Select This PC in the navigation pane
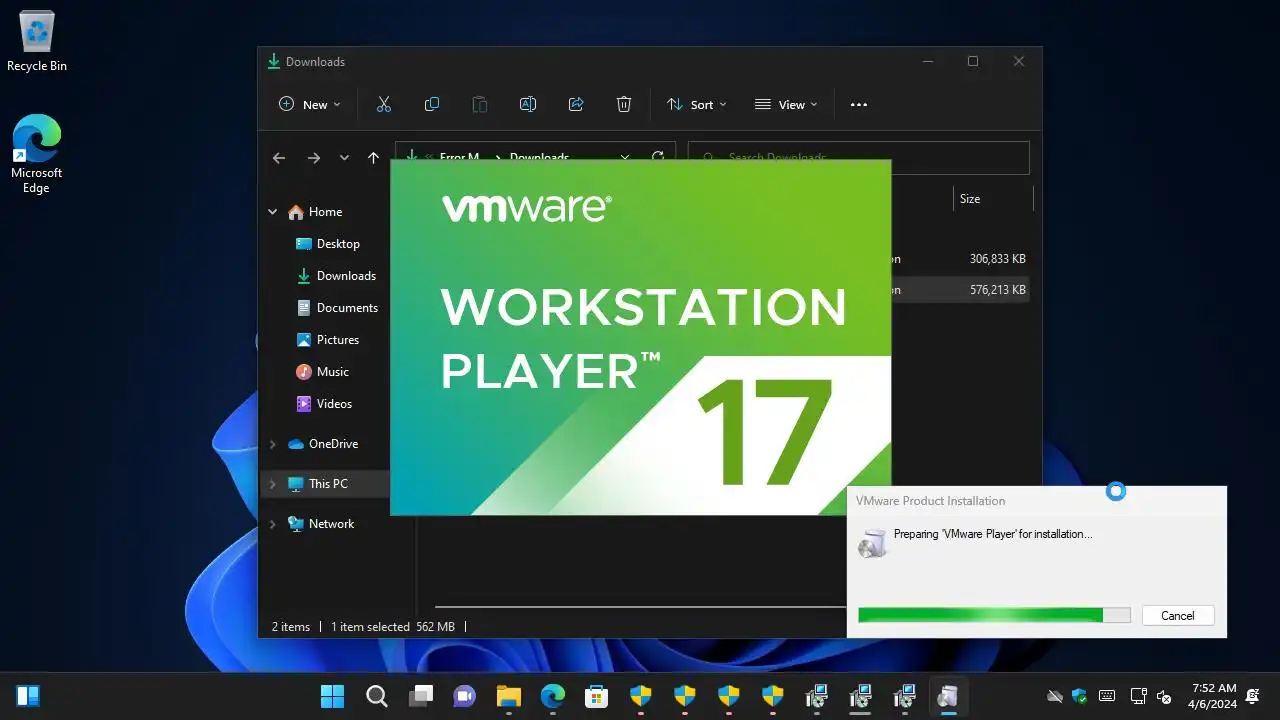The height and width of the screenshot is (720, 1280). point(328,484)
